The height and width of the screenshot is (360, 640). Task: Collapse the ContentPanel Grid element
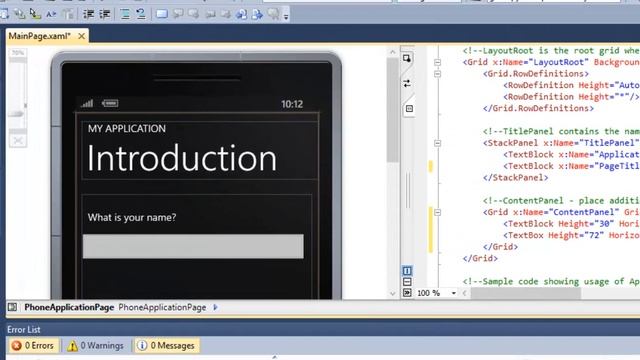click(438, 213)
